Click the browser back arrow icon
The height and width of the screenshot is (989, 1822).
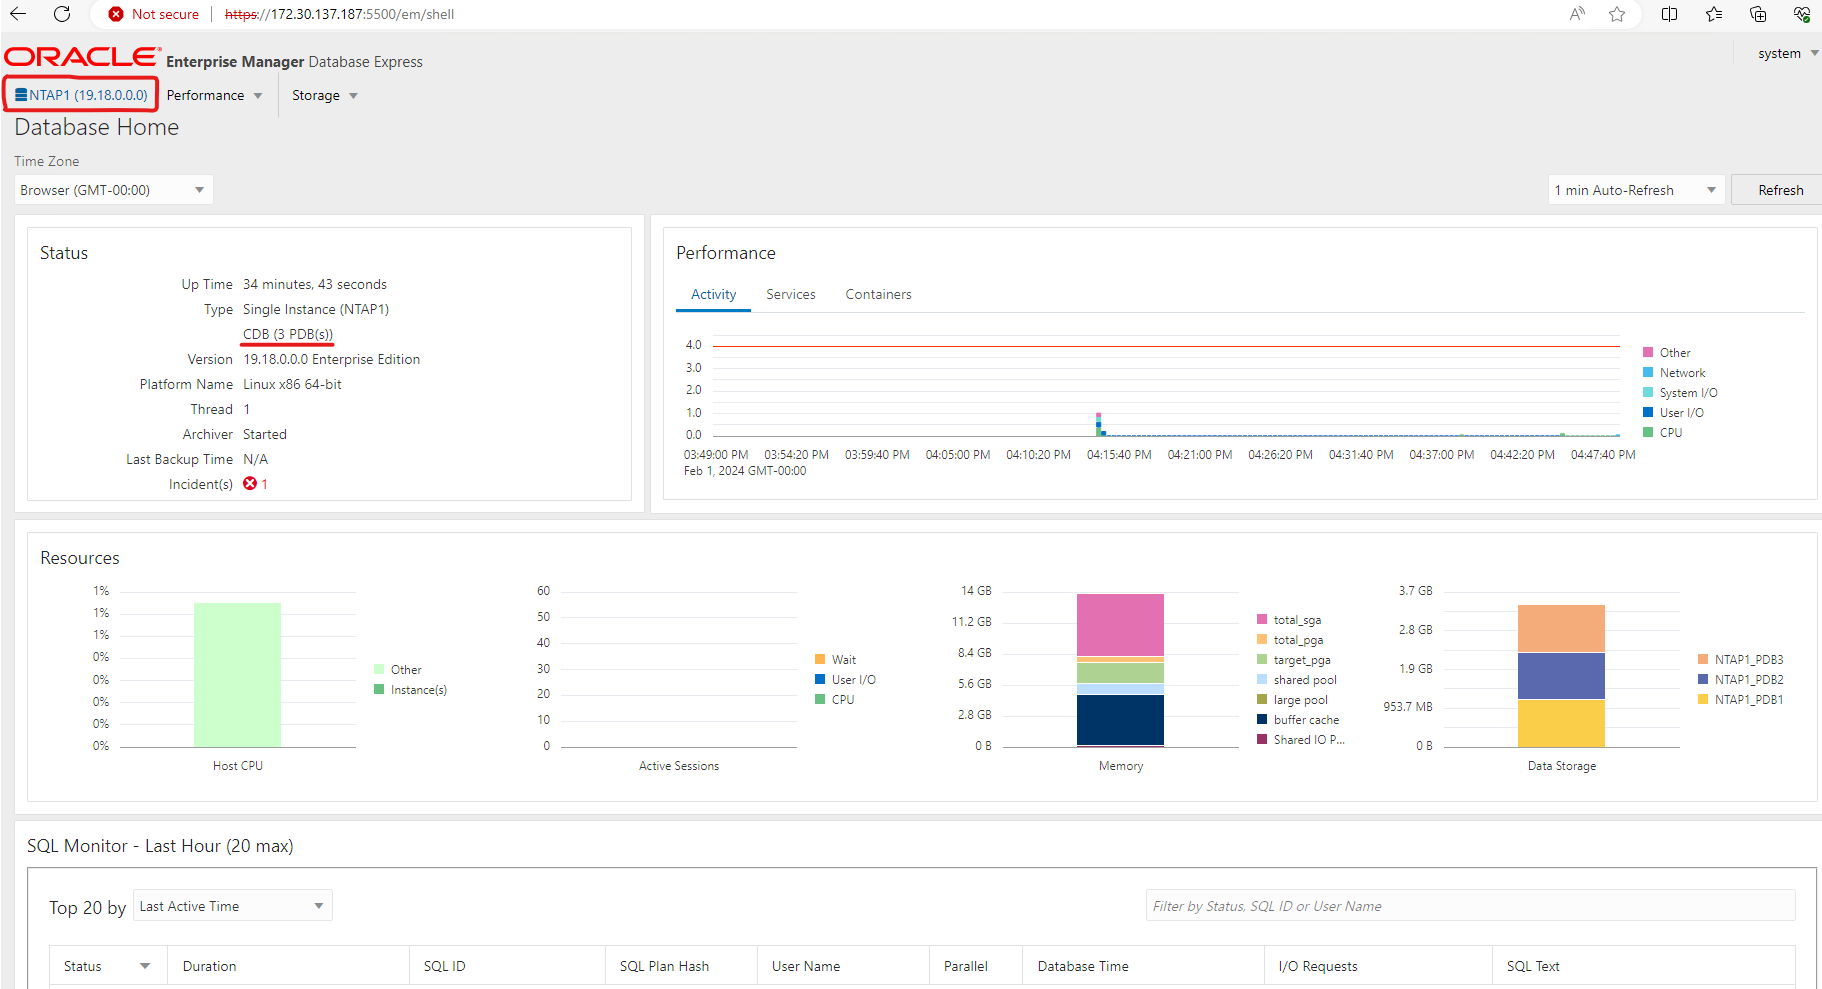(x=18, y=14)
